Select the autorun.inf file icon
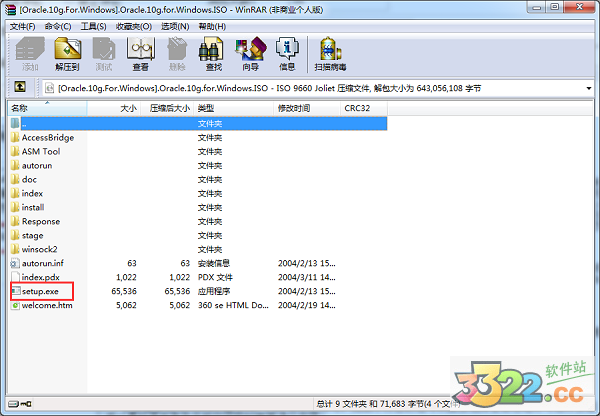 tap(15, 263)
